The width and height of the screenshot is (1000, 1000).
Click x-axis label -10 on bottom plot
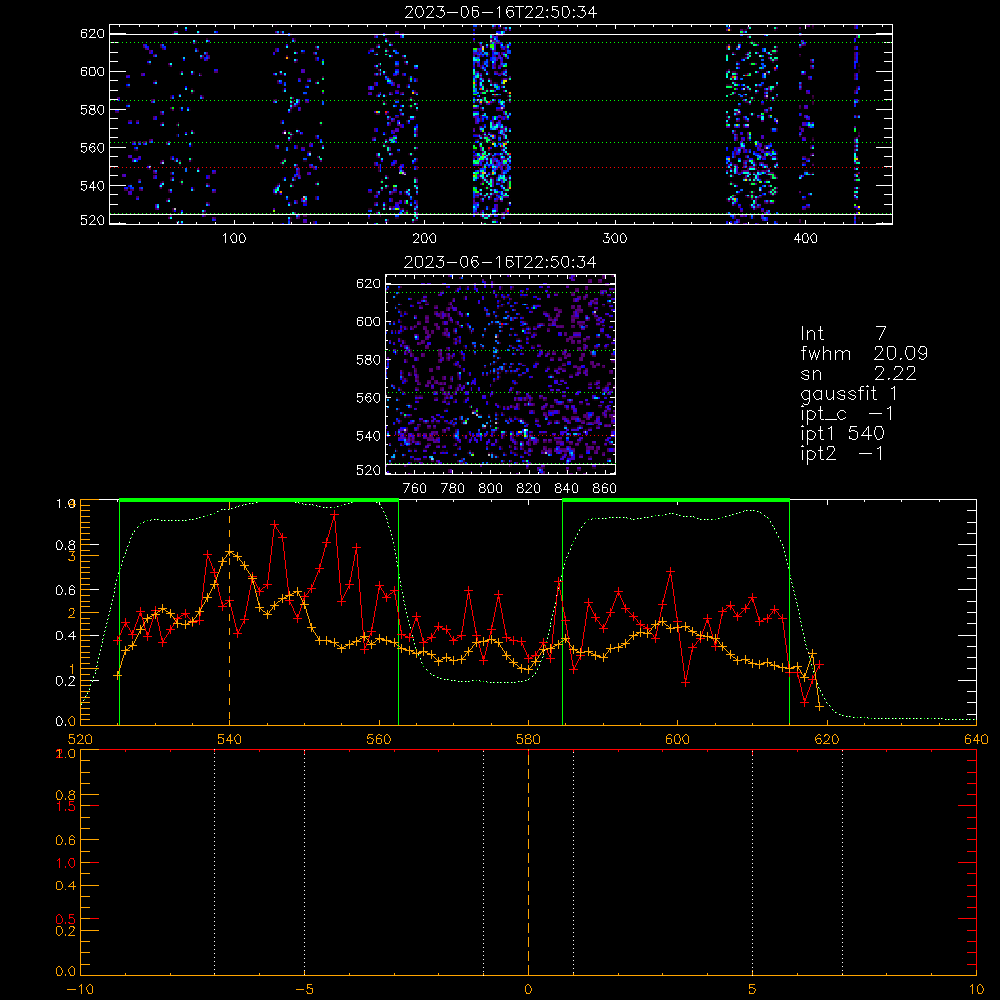click(x=80, y=989)
